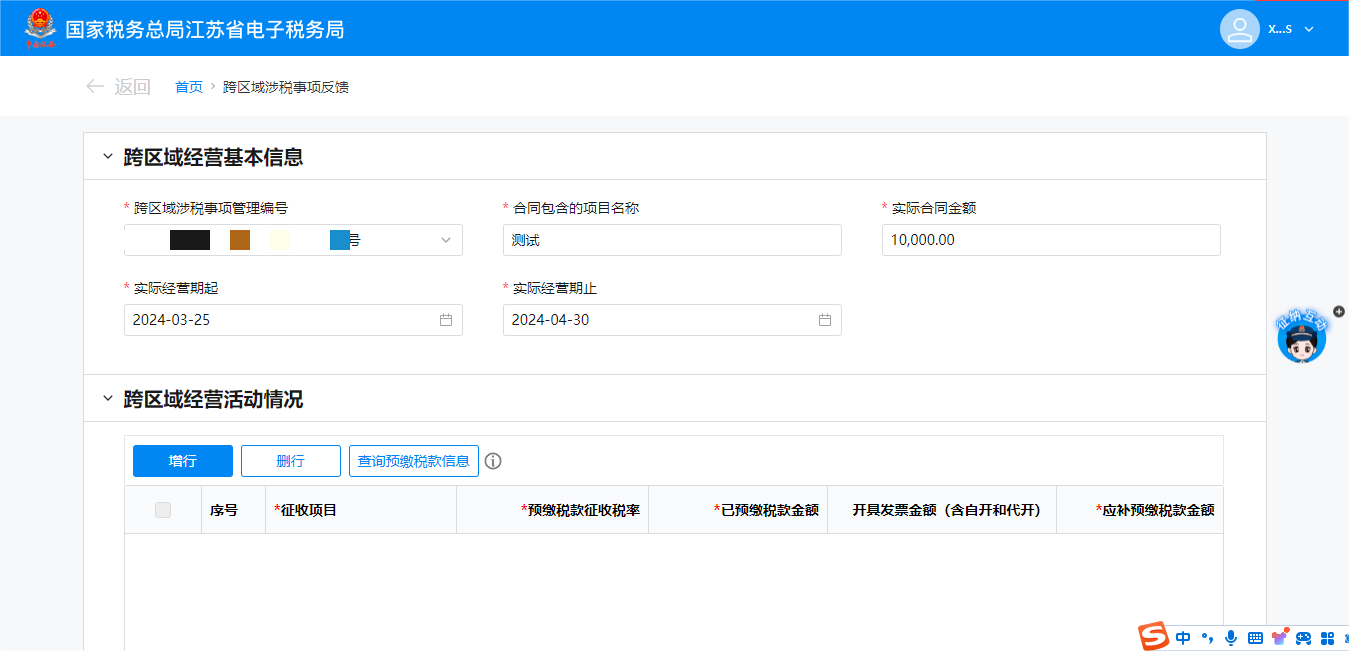Viewport: 1349px width, 651px height.
Task: Click the microphone voice input icon
Action: pyautogui.click(x=1231, y=637)
